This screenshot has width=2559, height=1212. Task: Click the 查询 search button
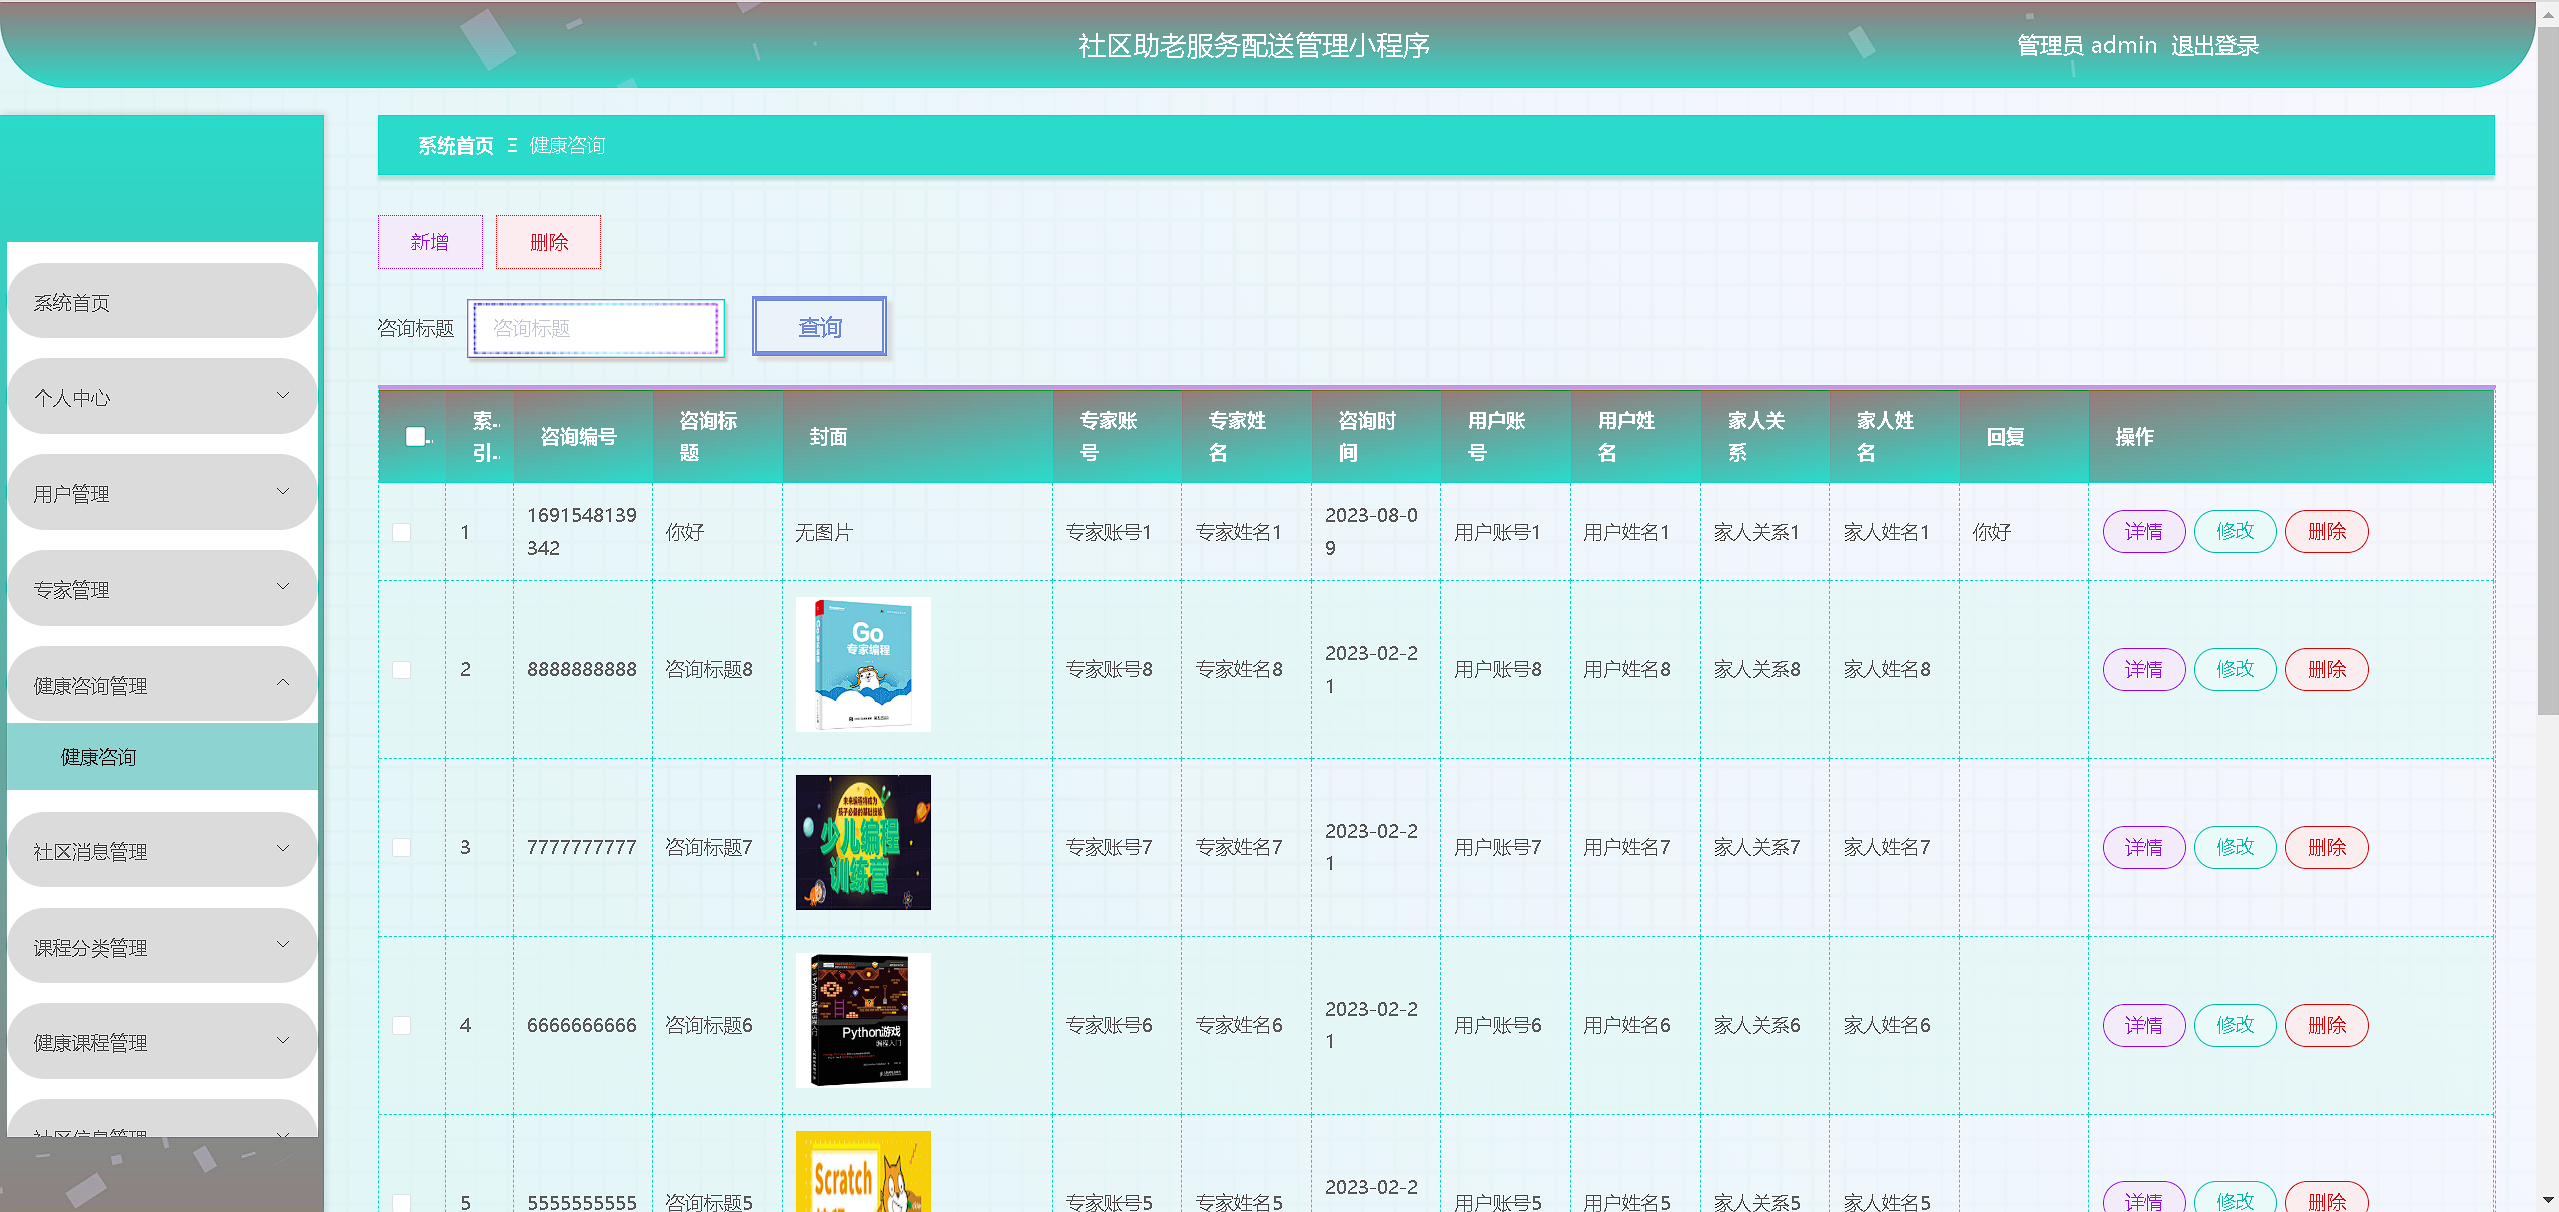point(819,327)
